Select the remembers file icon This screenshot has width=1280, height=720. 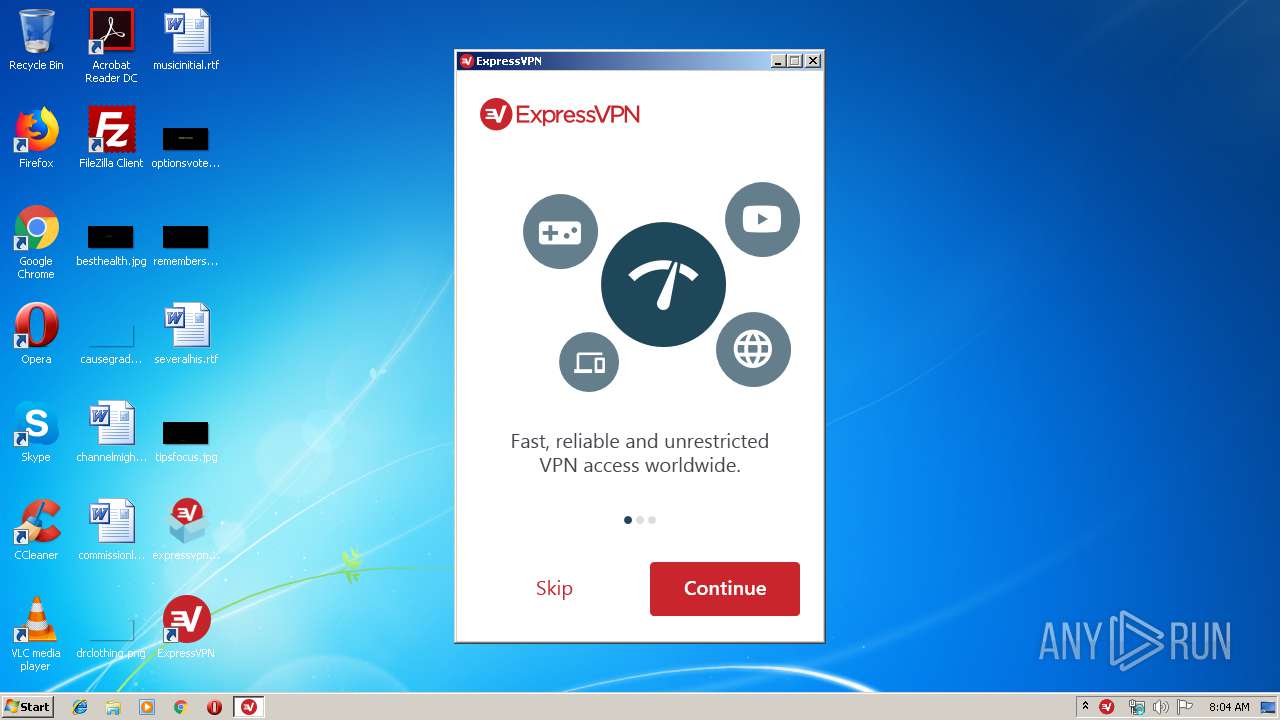point(186,245)
